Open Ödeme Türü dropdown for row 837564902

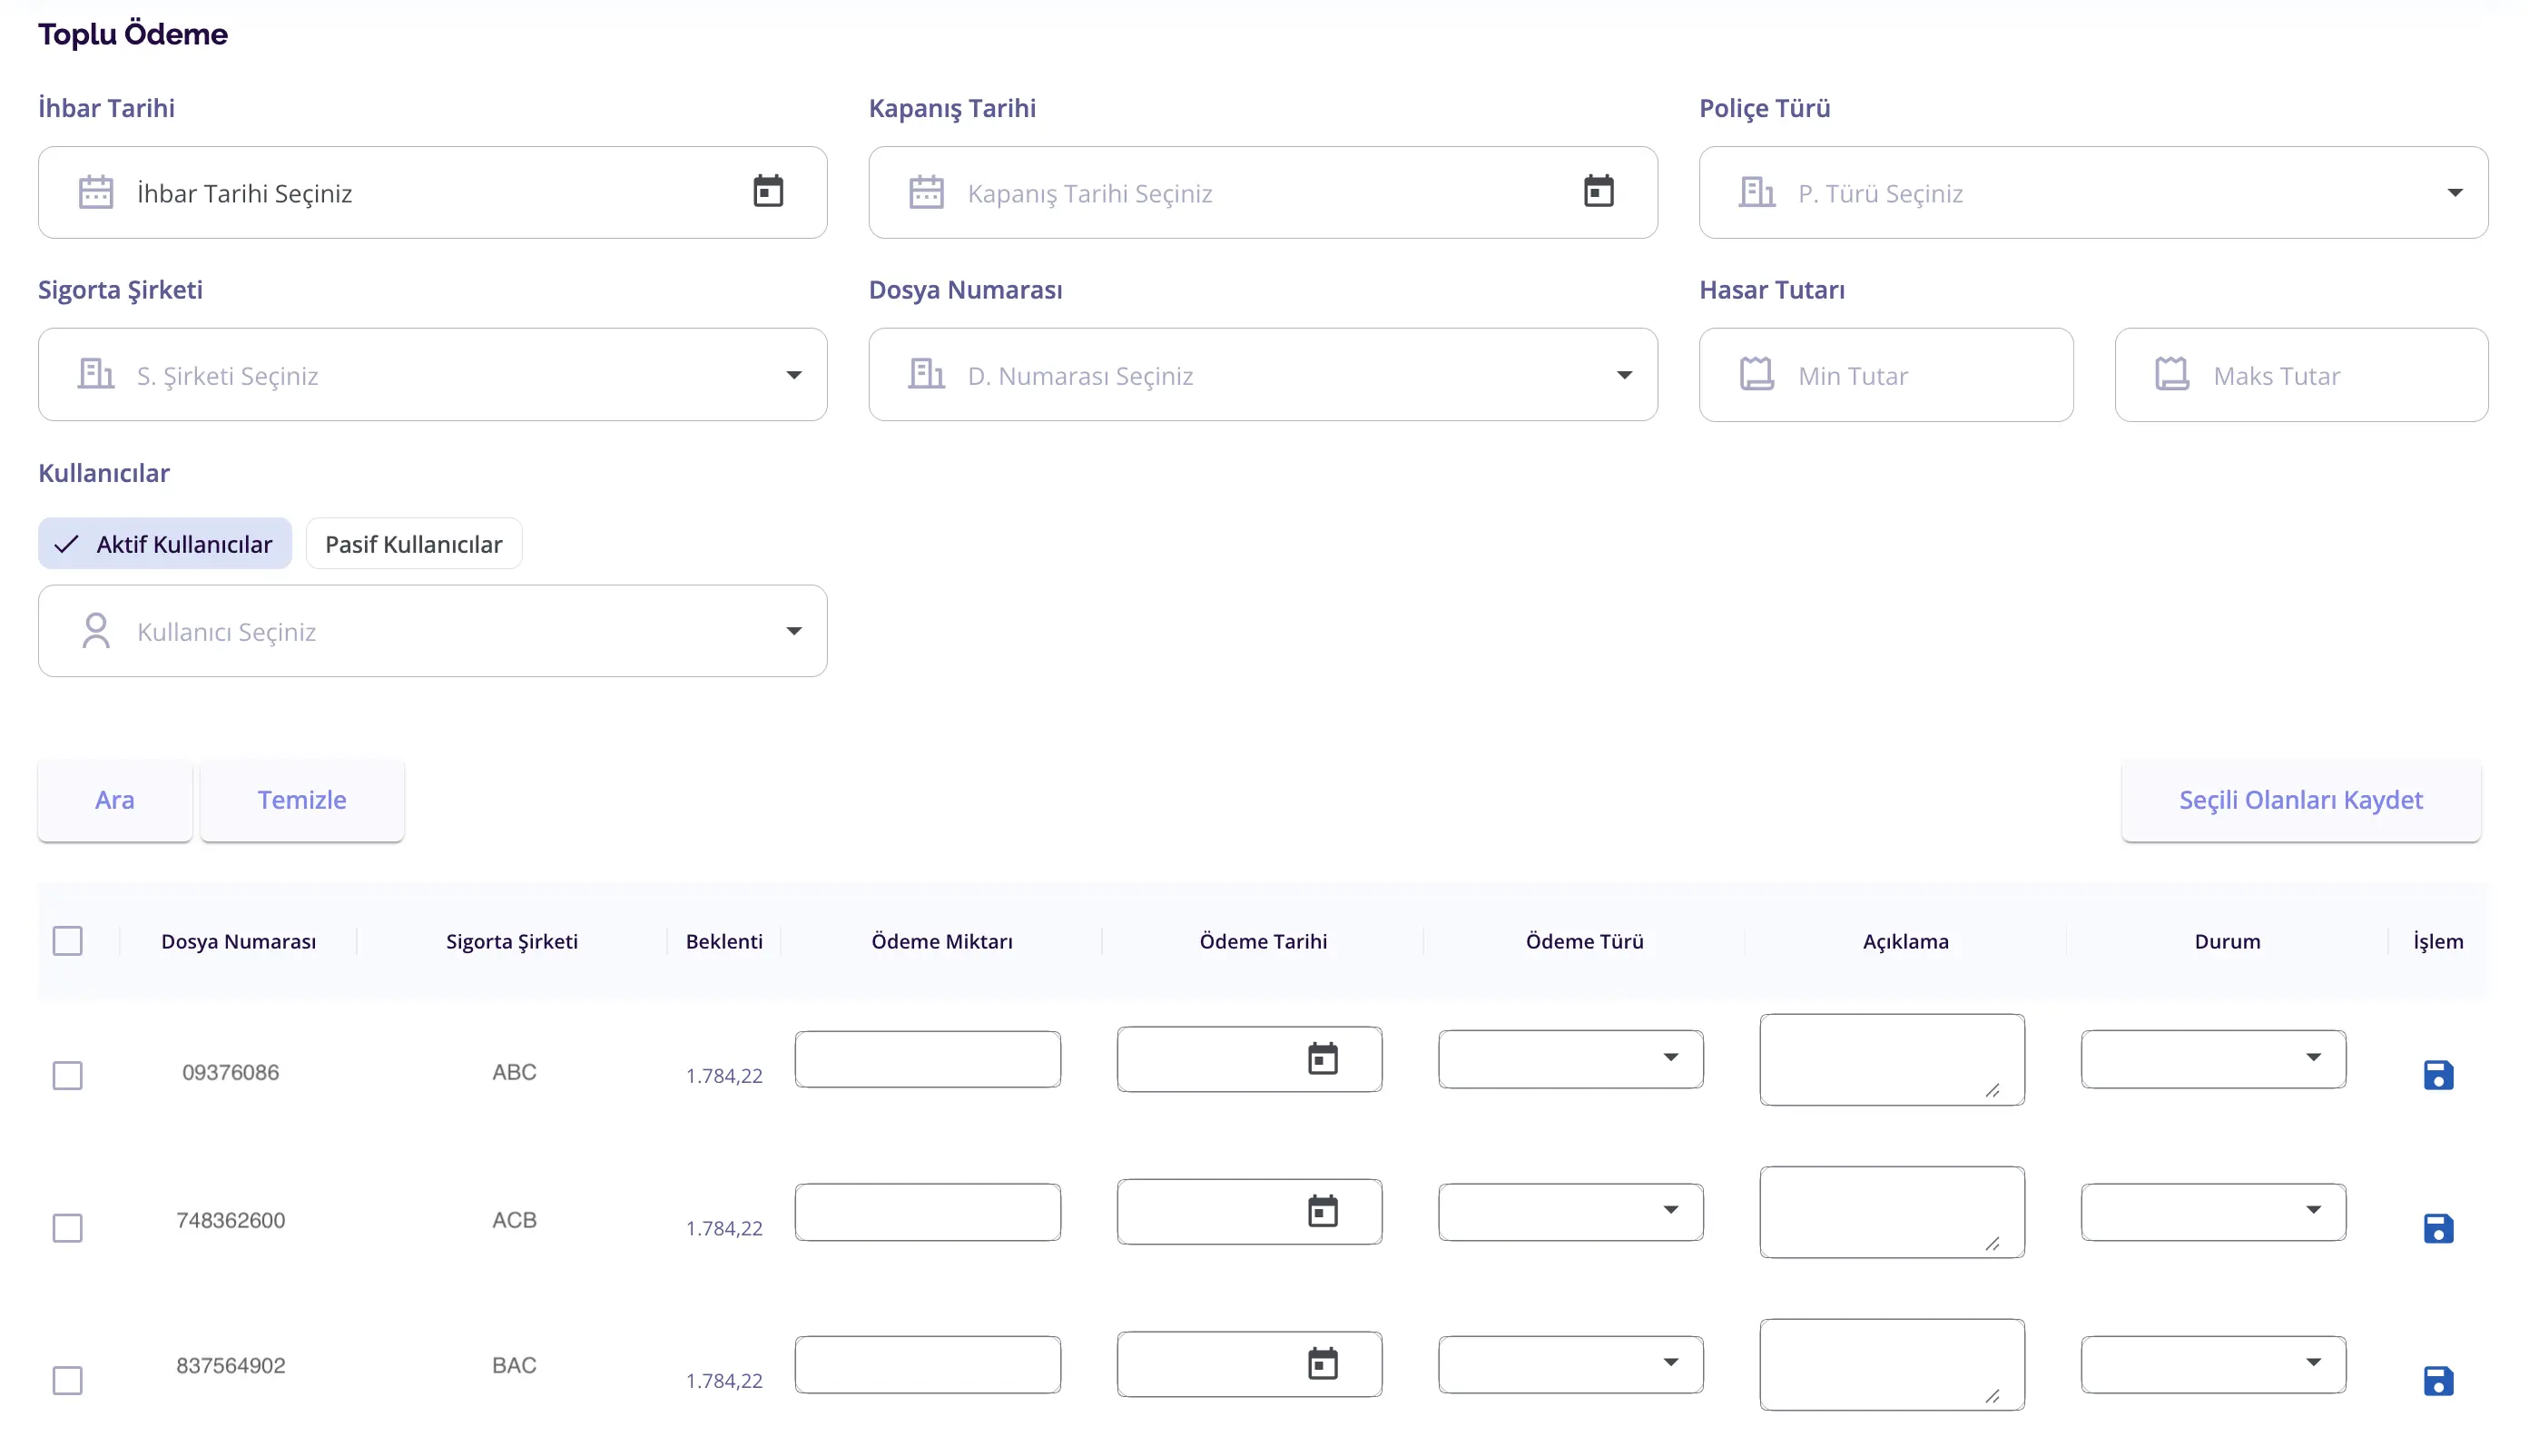pos(1570,1363)
